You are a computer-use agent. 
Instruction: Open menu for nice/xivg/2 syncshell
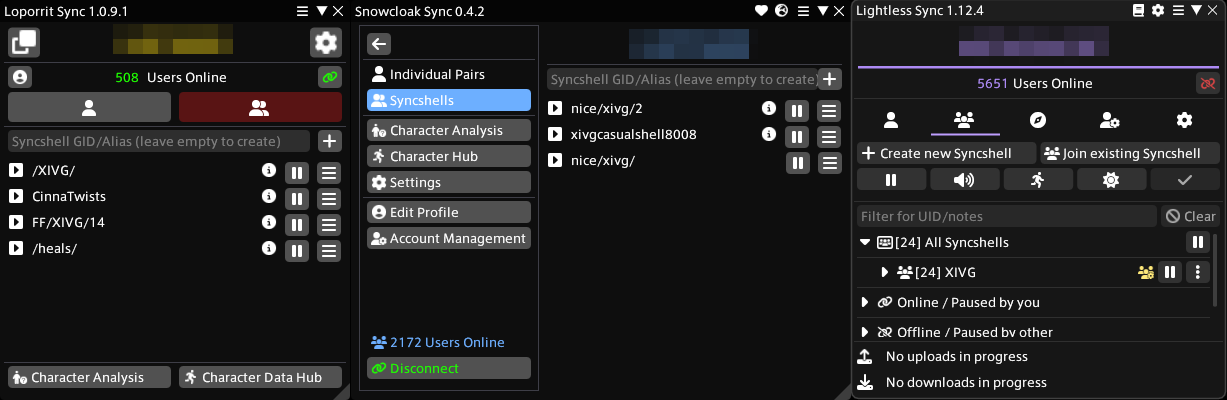[829, 109]
